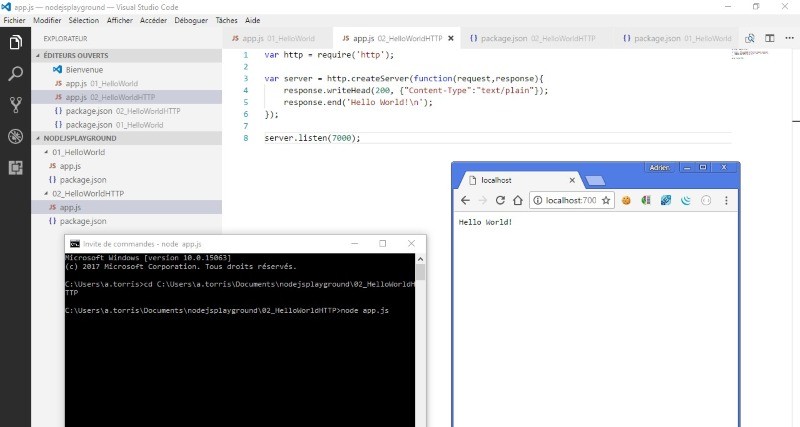
Task: Click the command prompt vertical scrollbar
Action: [420, 340]
